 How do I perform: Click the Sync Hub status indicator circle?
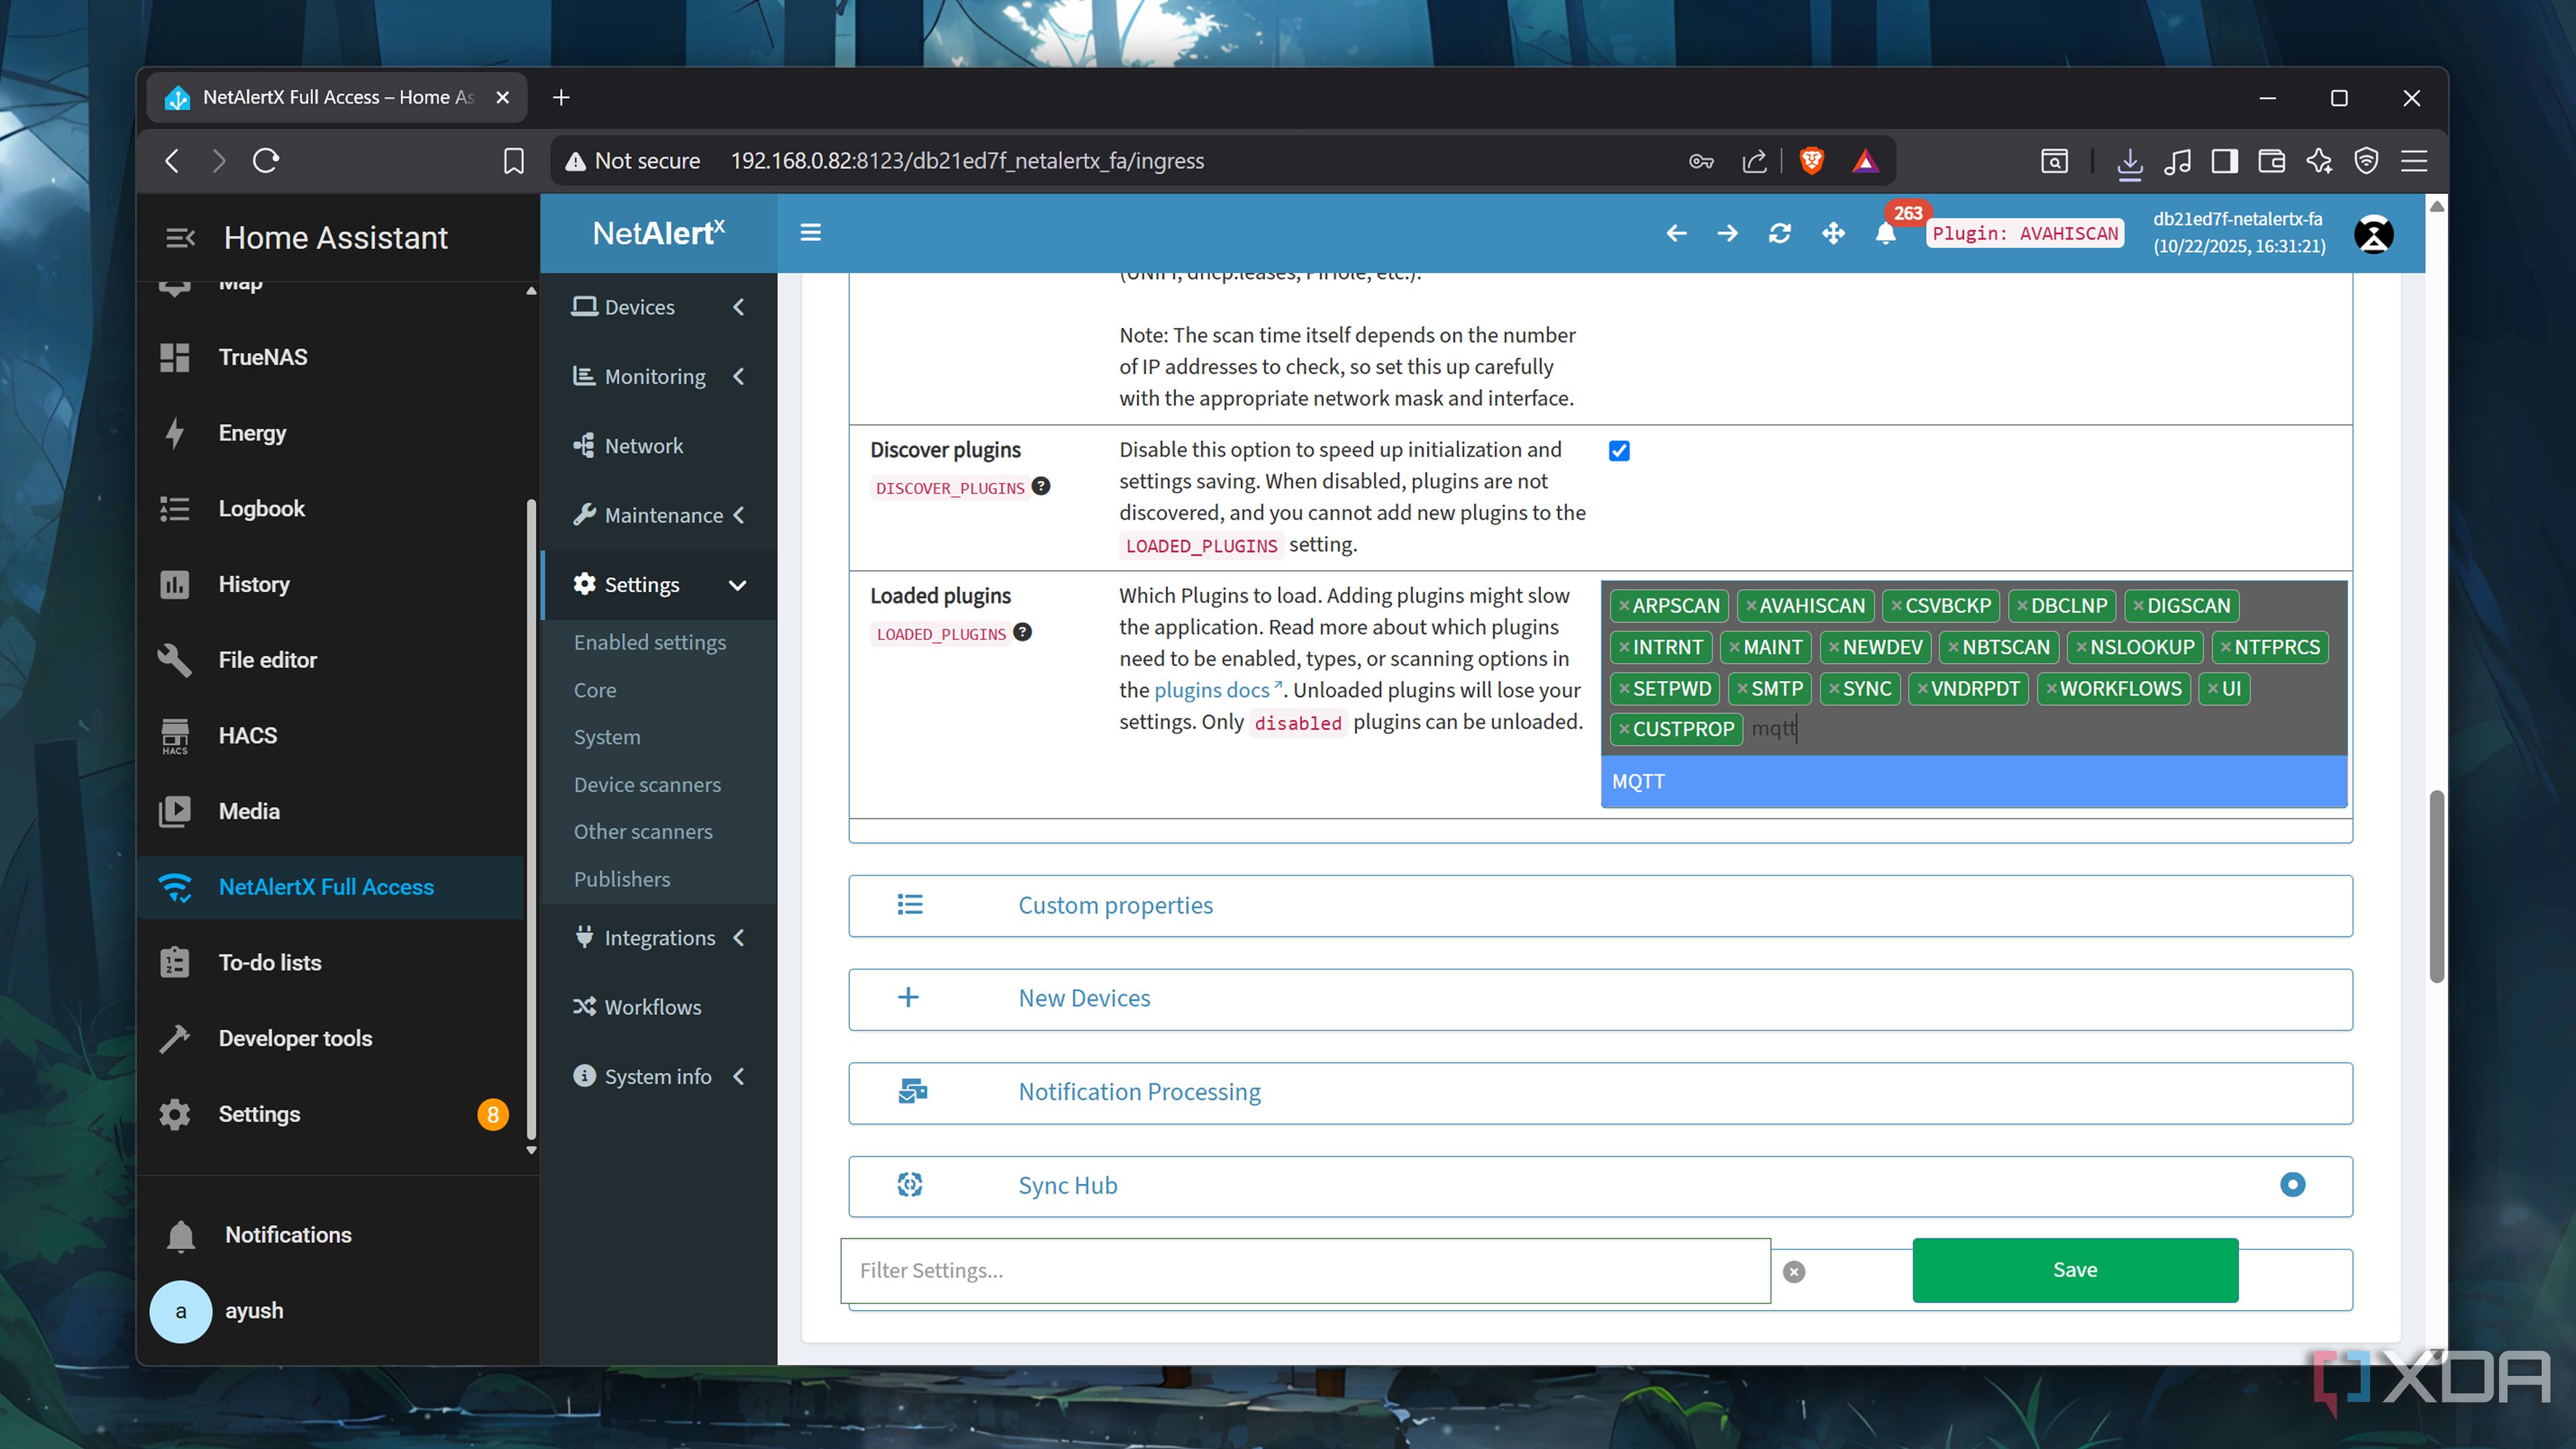2292,1185
